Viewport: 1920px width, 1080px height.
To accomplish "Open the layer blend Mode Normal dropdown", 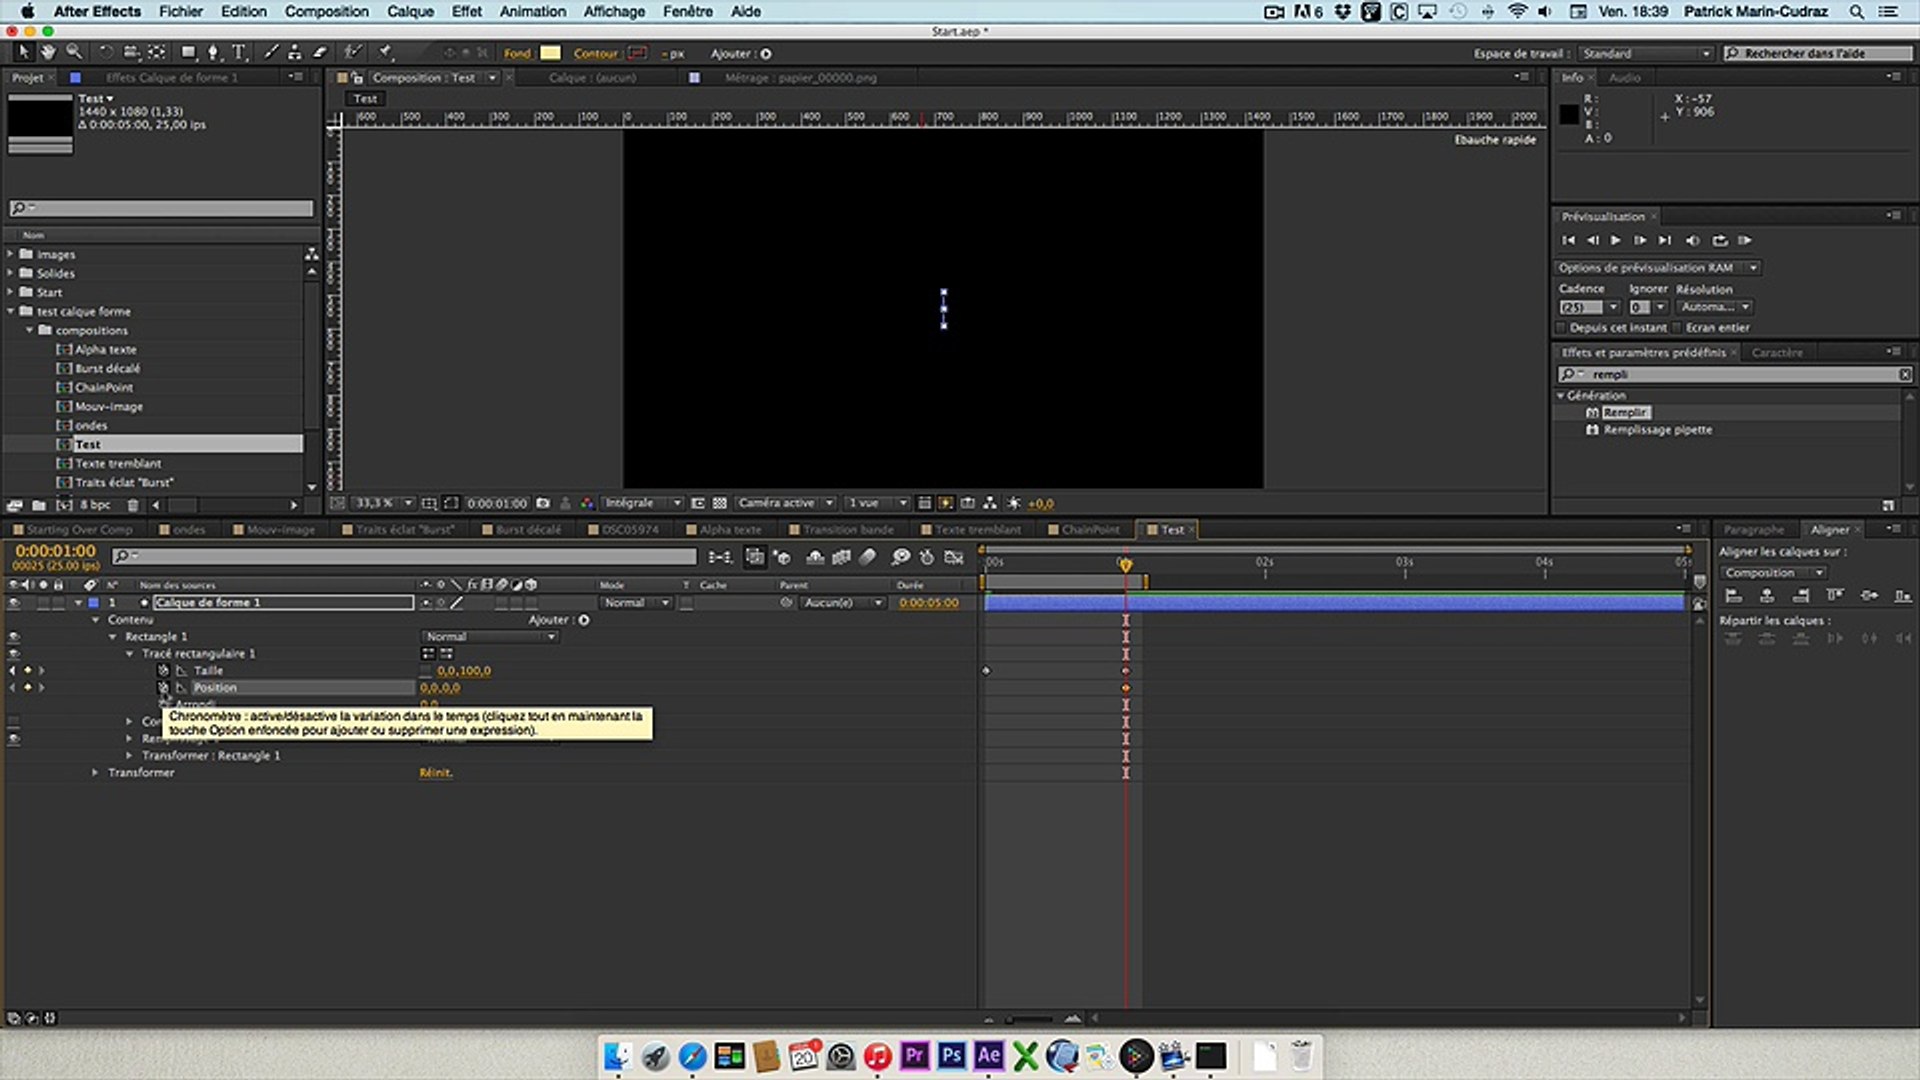I will (636, 603).
